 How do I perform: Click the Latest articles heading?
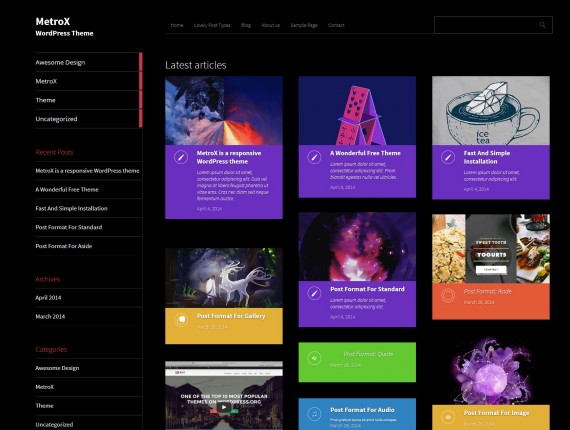[196, 65]
